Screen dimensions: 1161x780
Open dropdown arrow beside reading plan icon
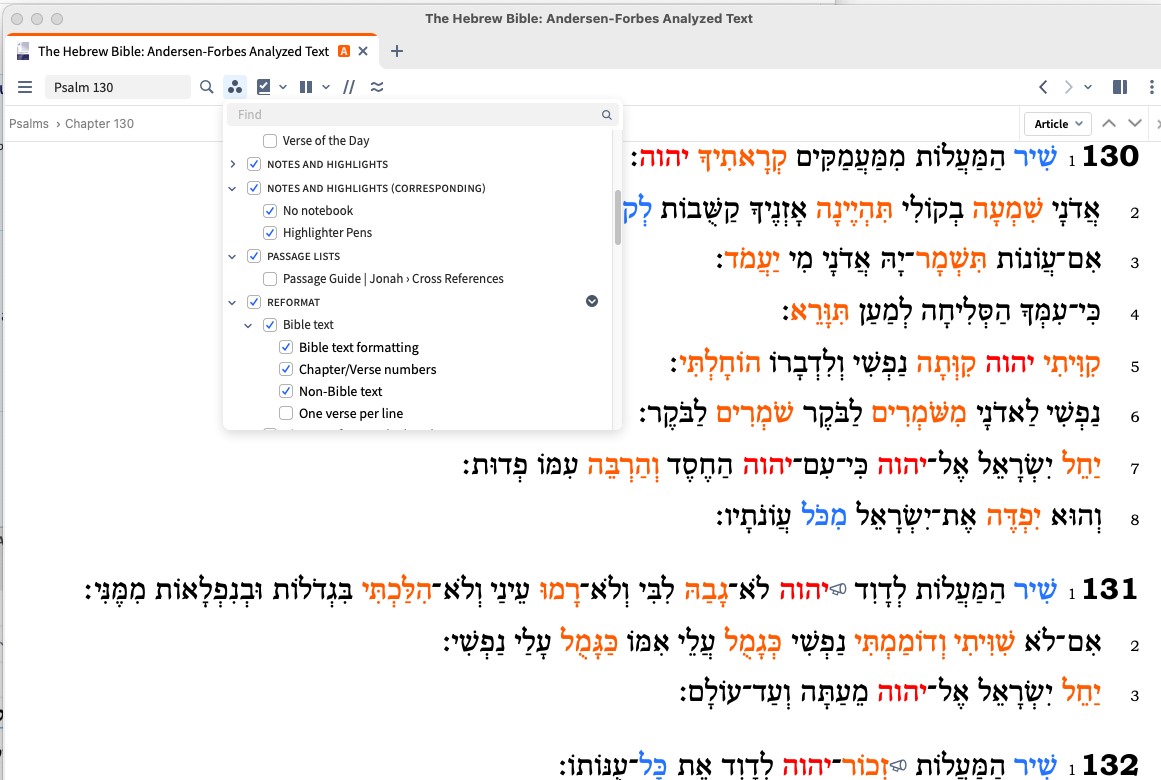(283, 87)
